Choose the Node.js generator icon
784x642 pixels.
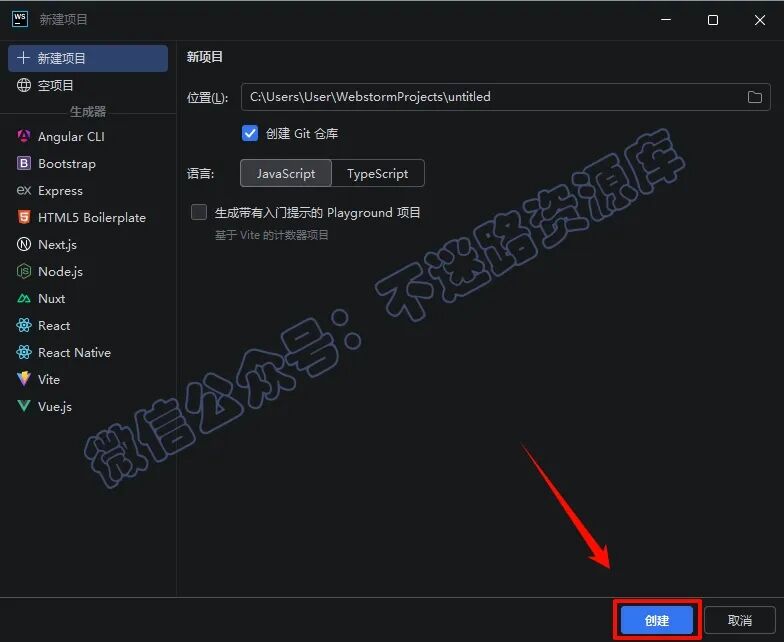pyautogui.click(x=24, y=271)
